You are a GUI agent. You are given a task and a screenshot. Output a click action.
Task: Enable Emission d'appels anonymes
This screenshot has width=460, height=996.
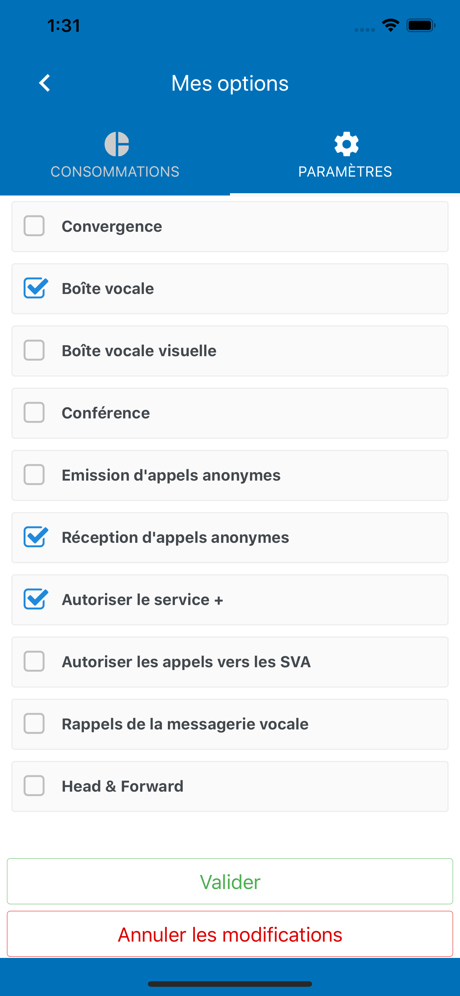tap(34, 475)
